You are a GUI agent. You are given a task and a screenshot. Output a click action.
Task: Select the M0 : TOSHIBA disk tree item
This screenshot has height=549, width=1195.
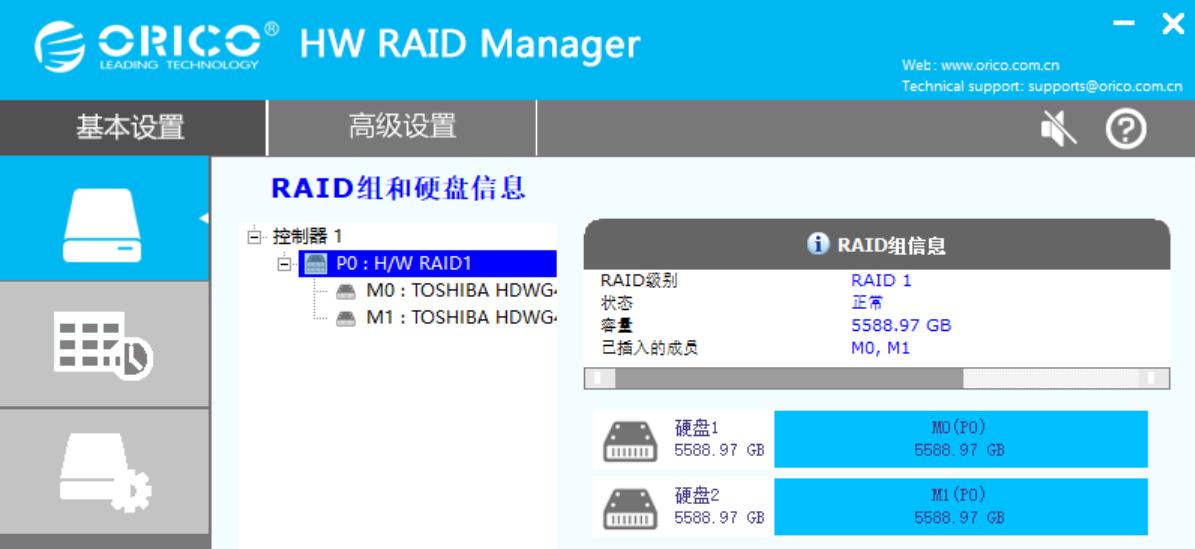(447, 291)
